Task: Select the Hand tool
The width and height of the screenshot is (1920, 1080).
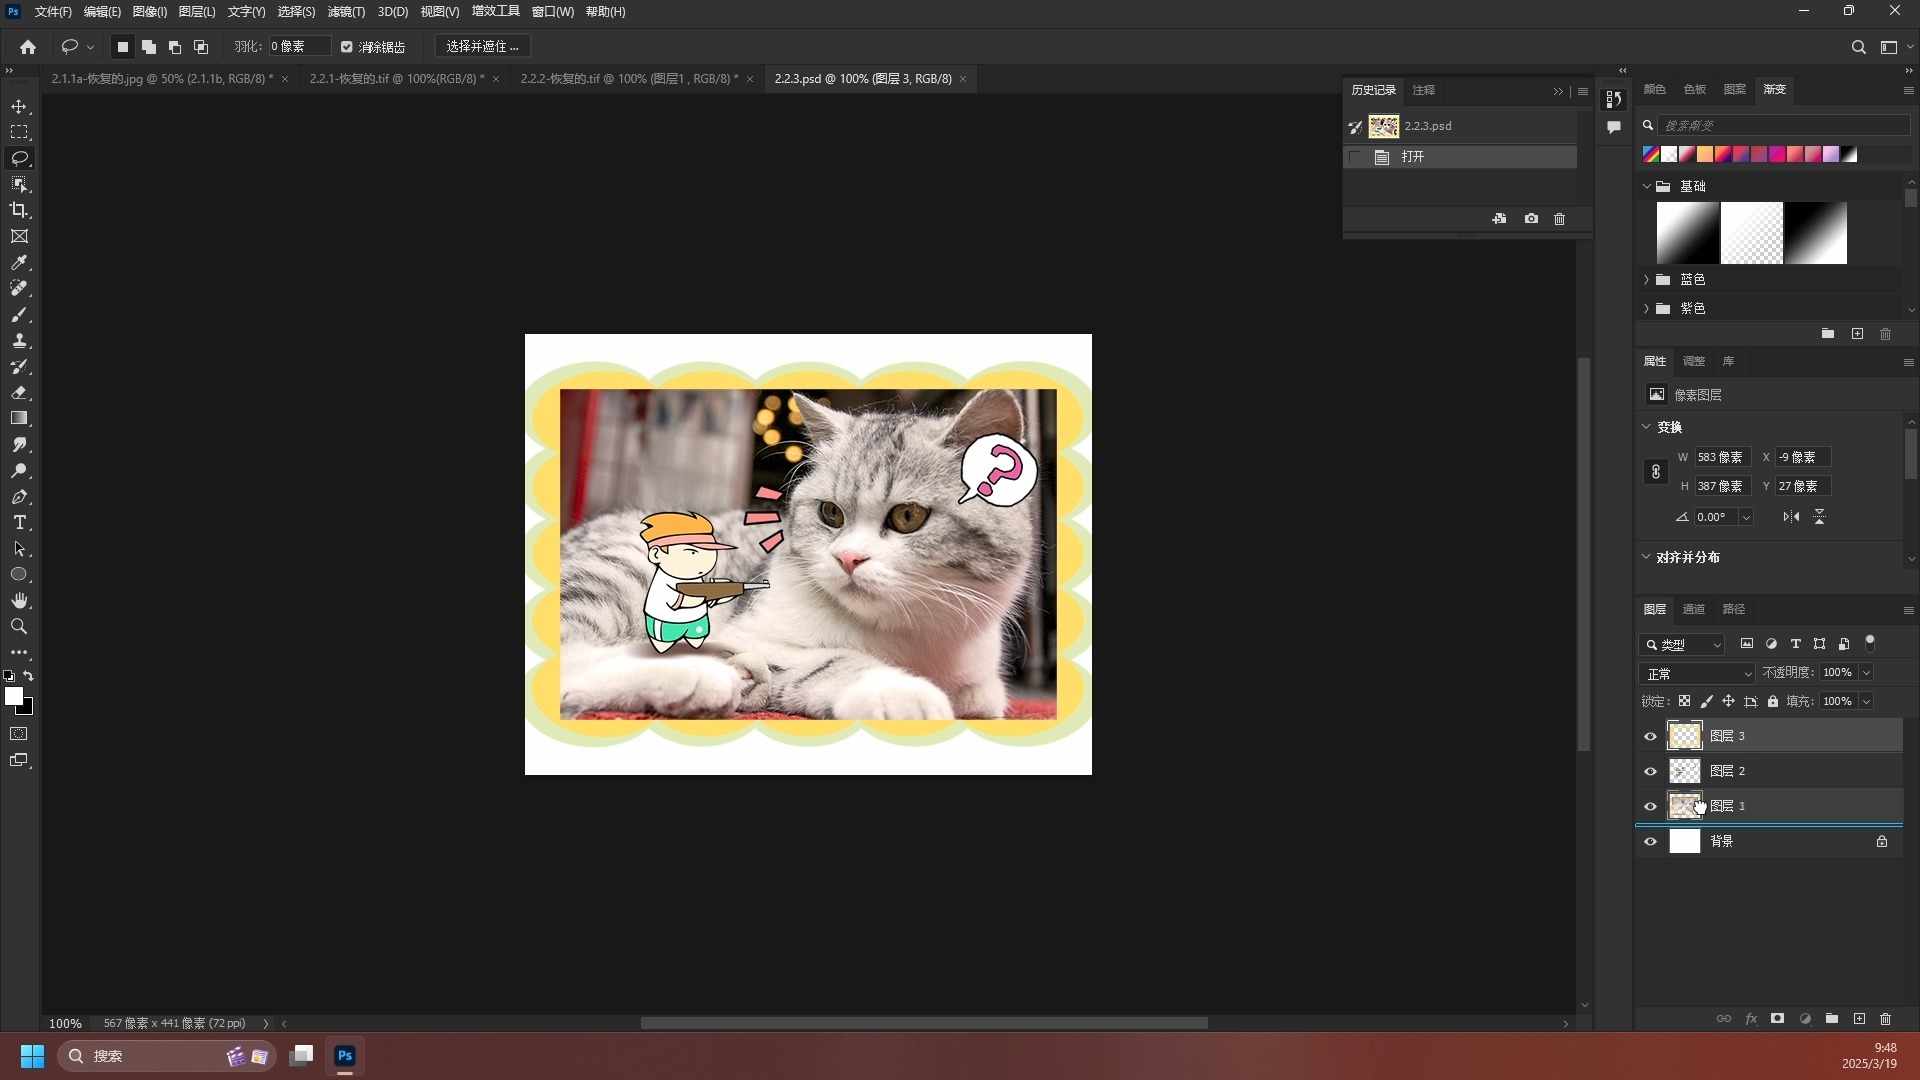Action: tap(19, 600)
